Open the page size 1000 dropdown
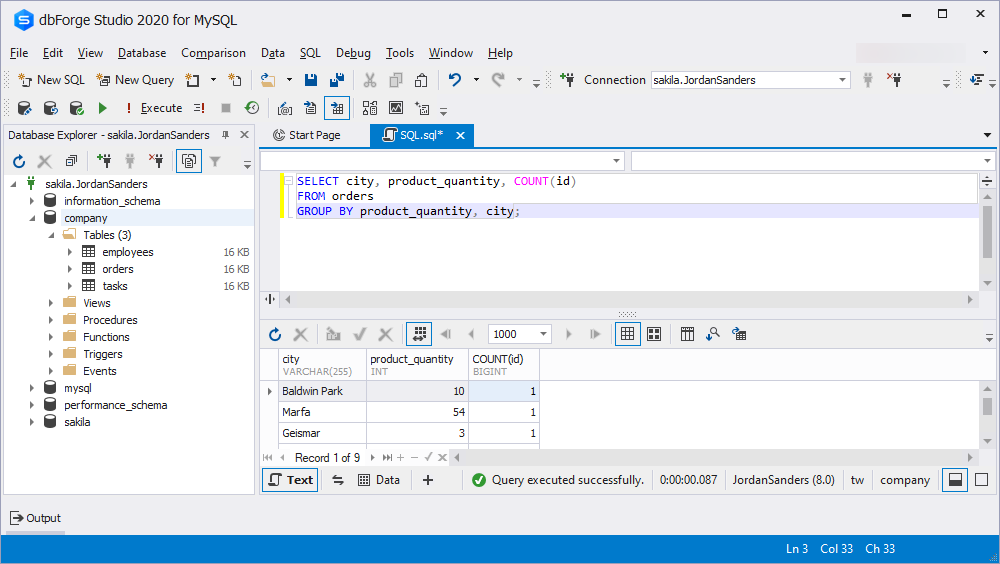Screen dimensions: 1000x564 tap(543, 334)
